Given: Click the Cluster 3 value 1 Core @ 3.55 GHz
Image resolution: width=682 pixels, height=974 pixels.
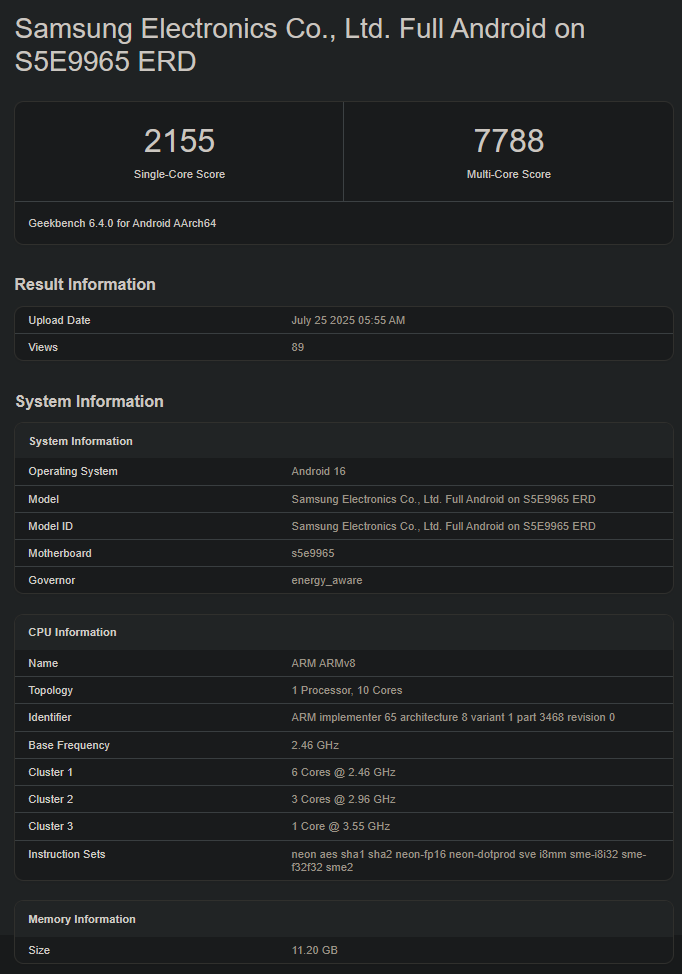Looking at the screenshot, I should pyautogui.click(x=341, y=826).
